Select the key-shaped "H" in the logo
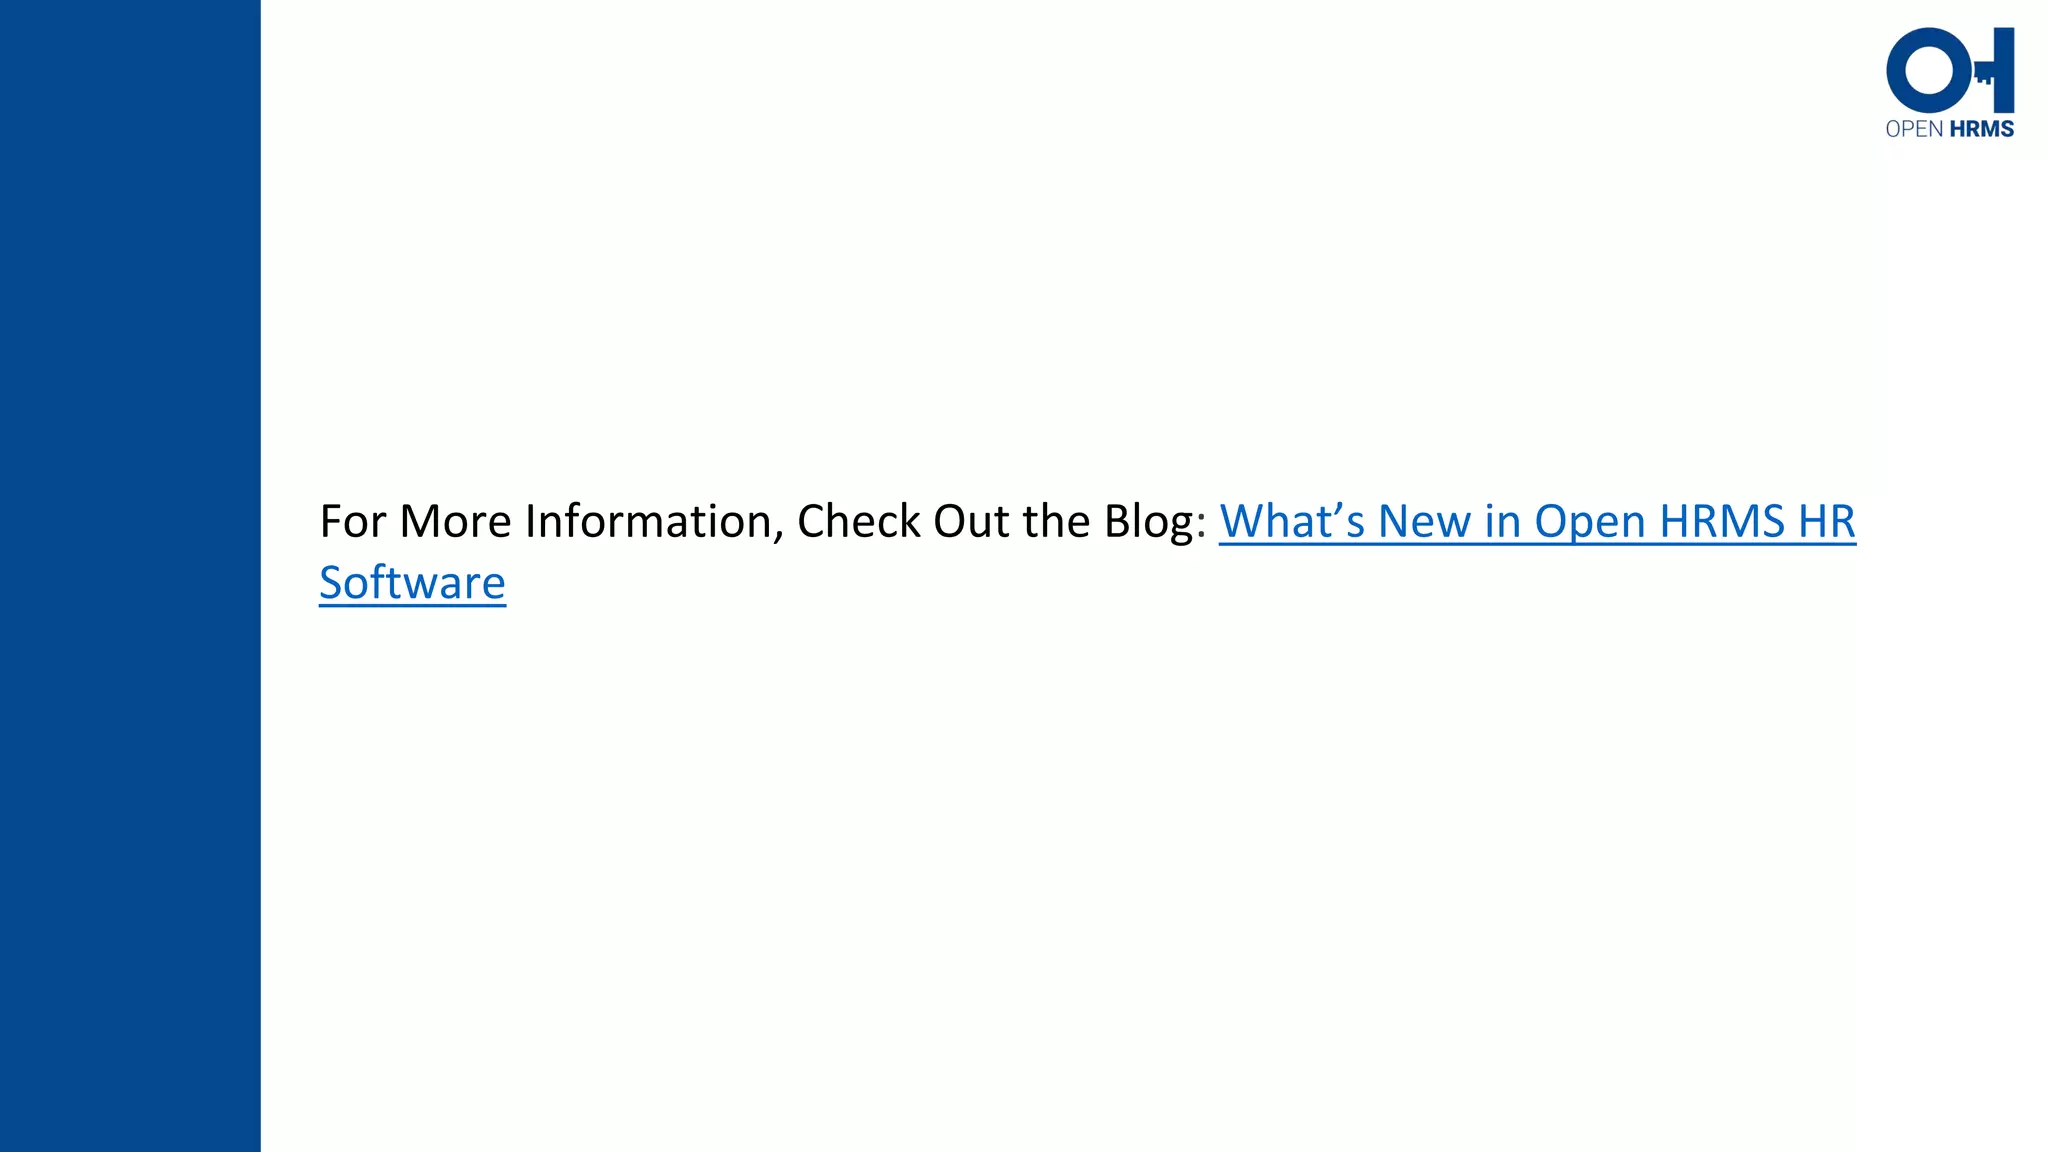 click(1995, 70)
